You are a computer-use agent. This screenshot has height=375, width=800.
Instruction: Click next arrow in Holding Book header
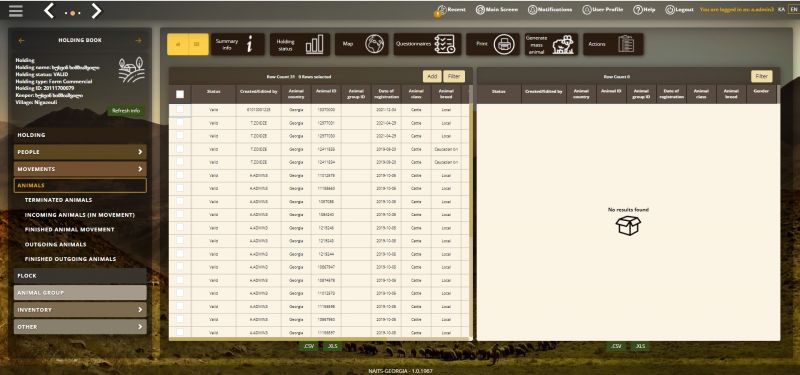click(138, 40)
